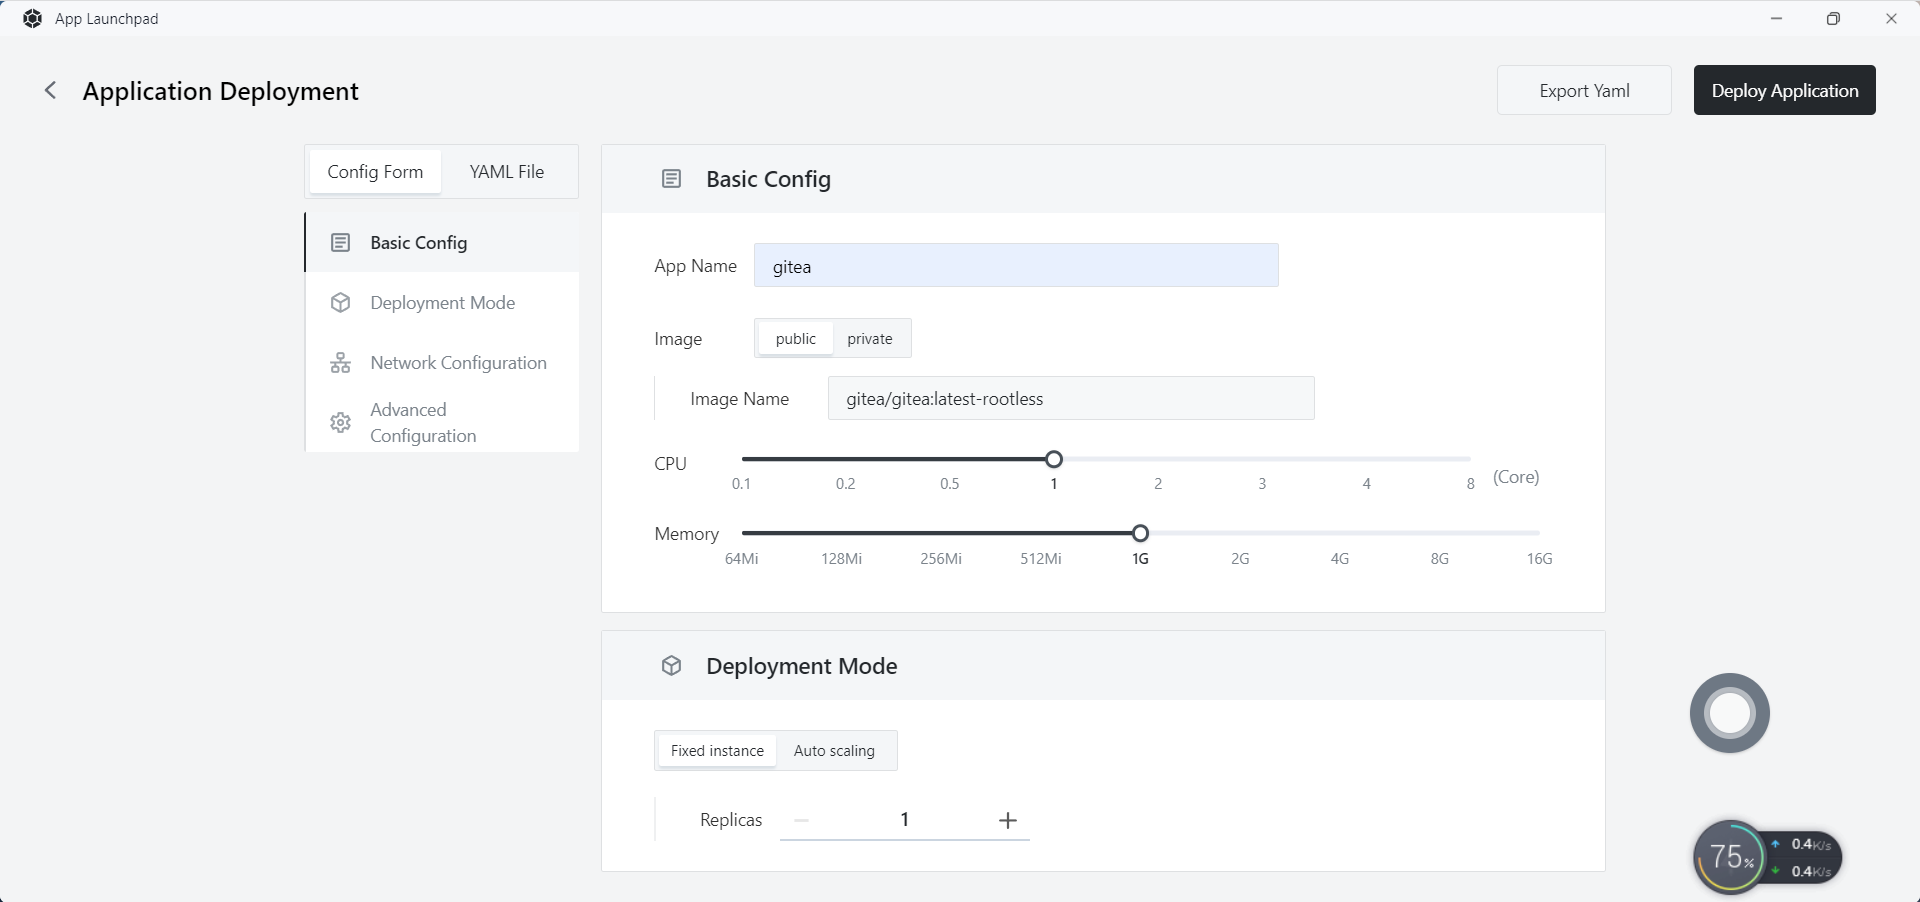Set Memory slider to 4G mark
Viewport: 1920px width, 902px height.
[1339, 534]
